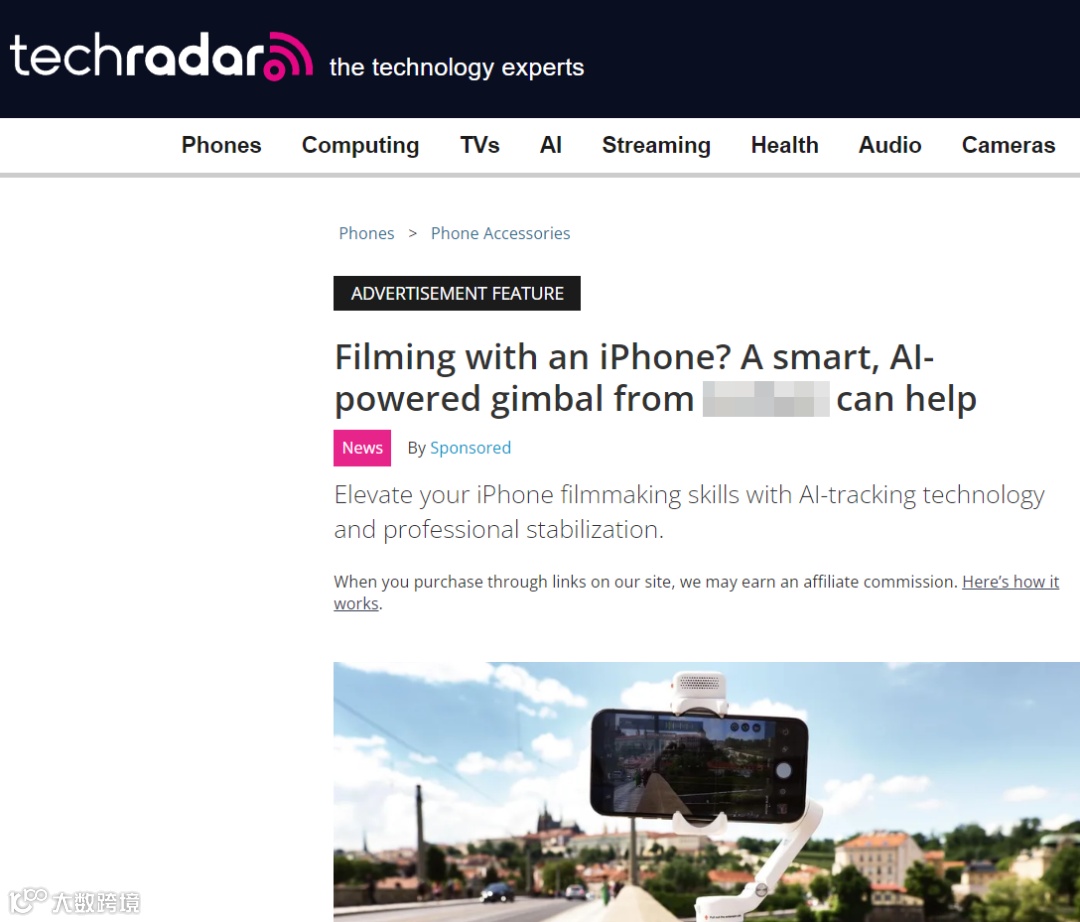Open the Audio section
1080x922 pixels.
click(x=889, y=145)
